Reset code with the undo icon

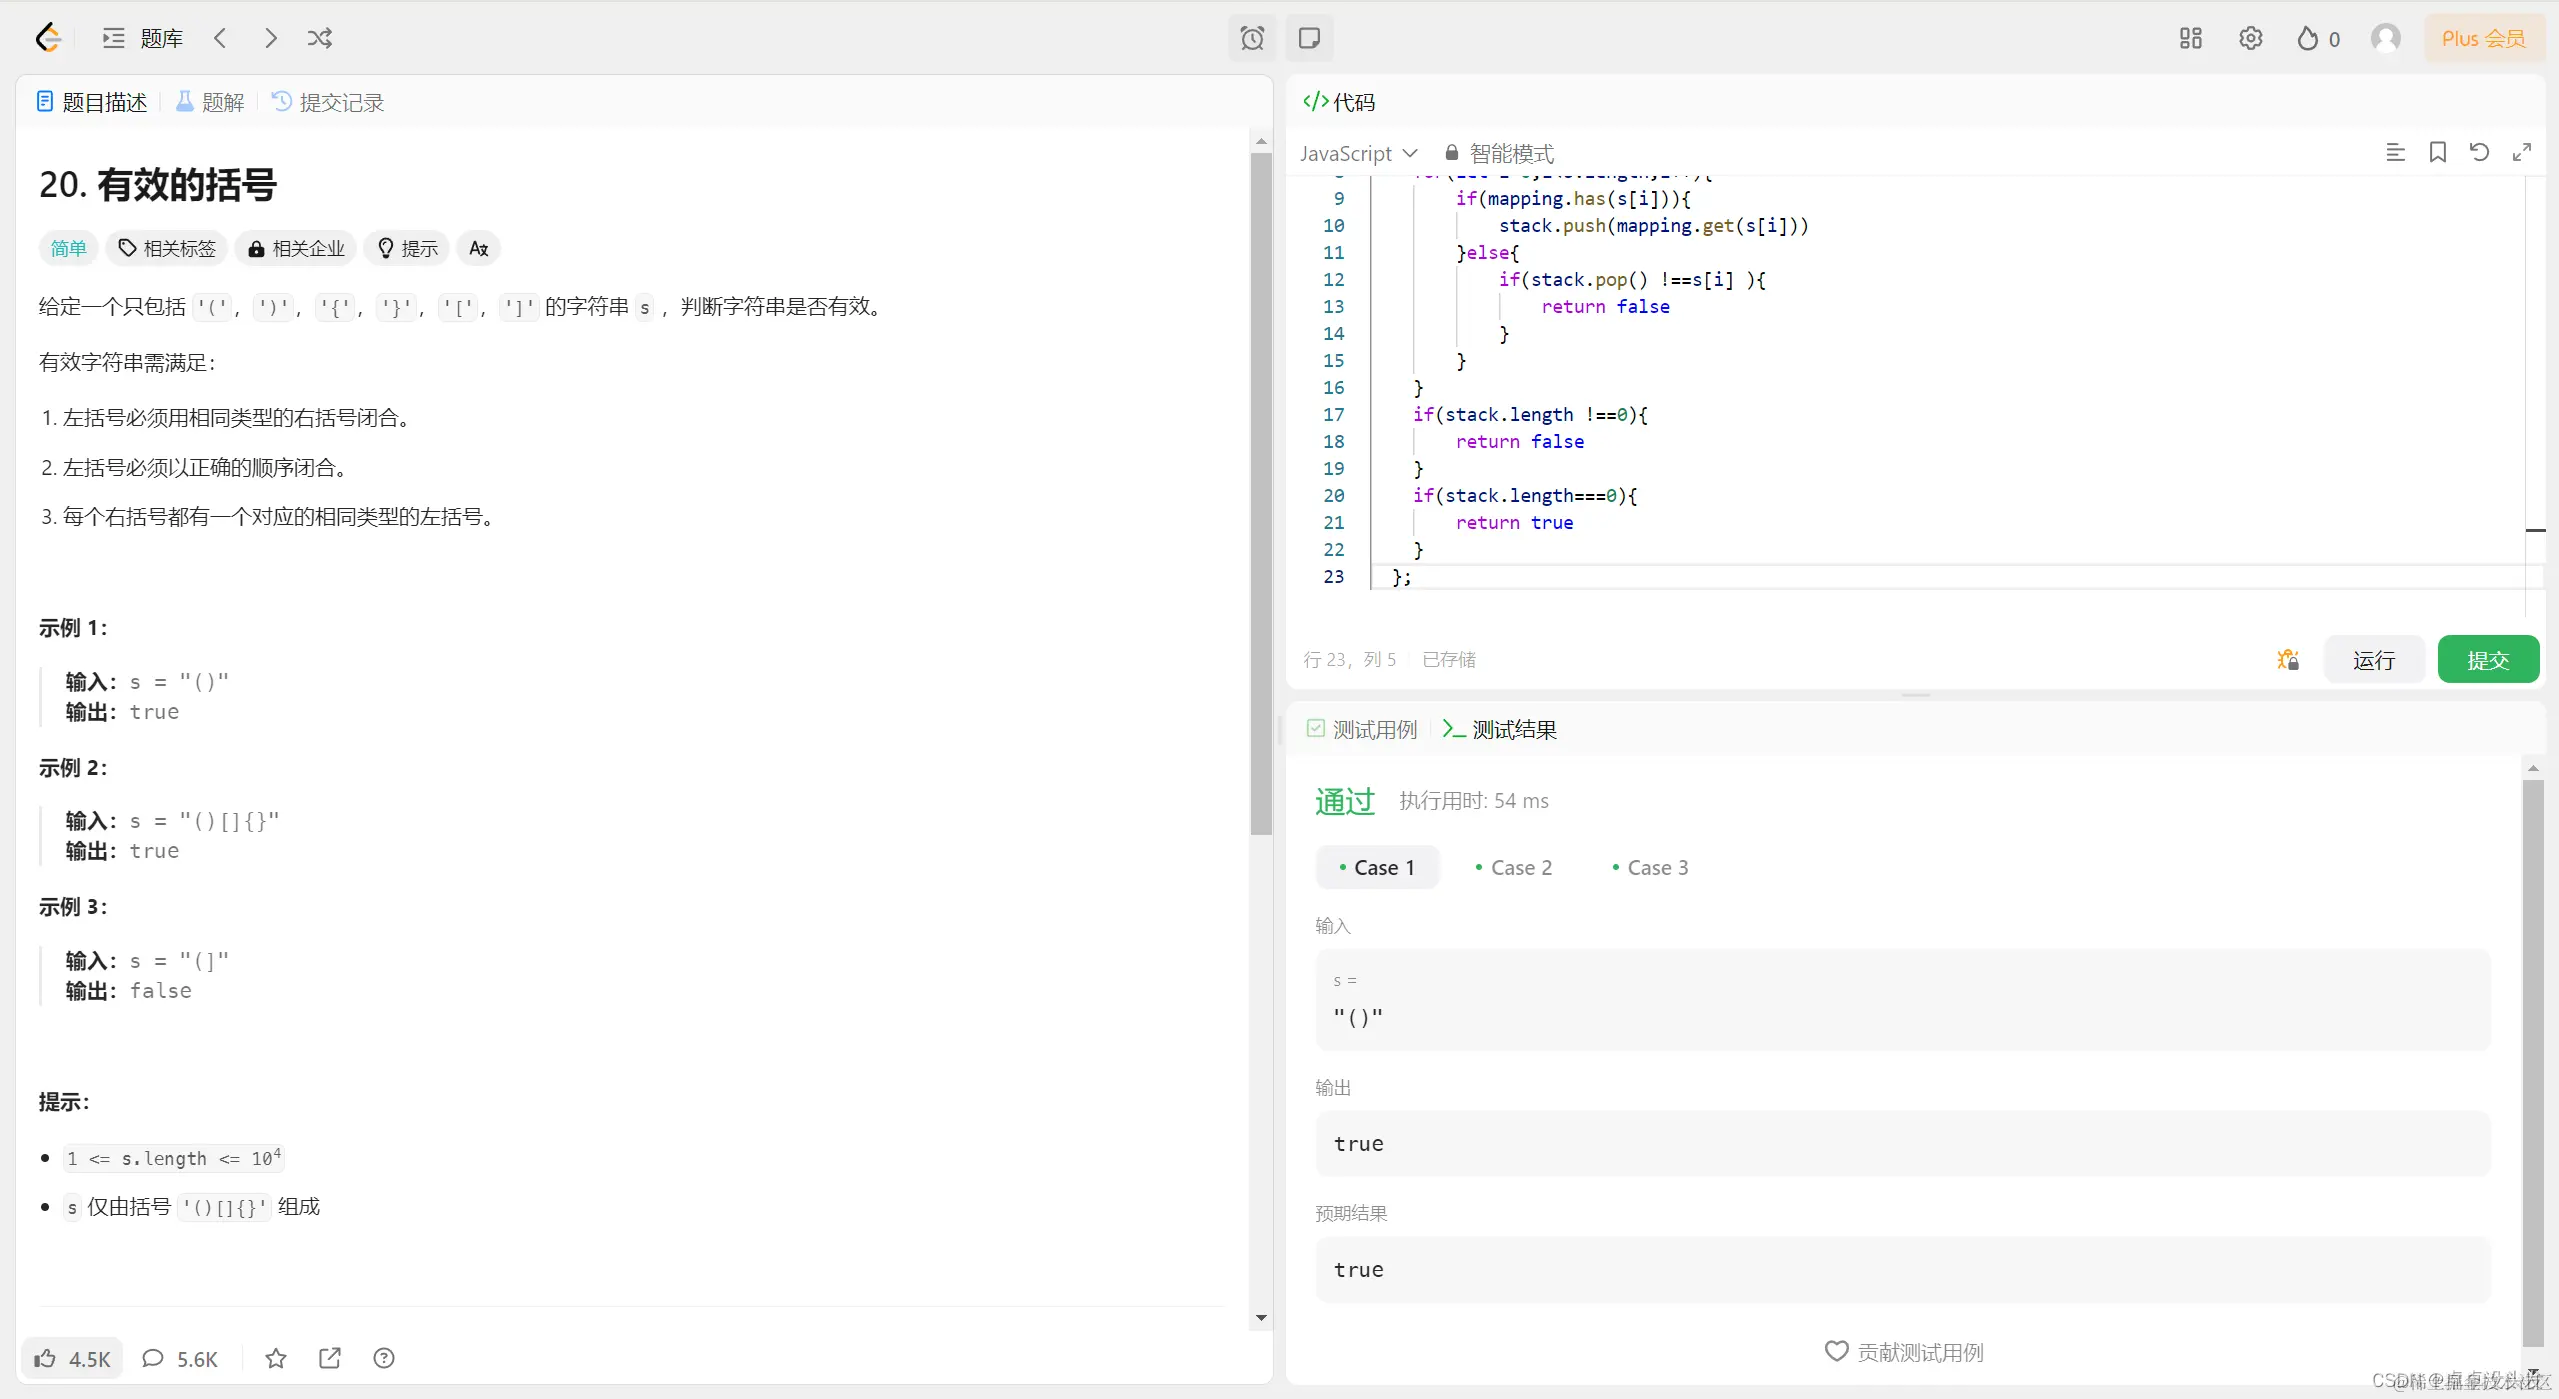(x=2479, y=152)
